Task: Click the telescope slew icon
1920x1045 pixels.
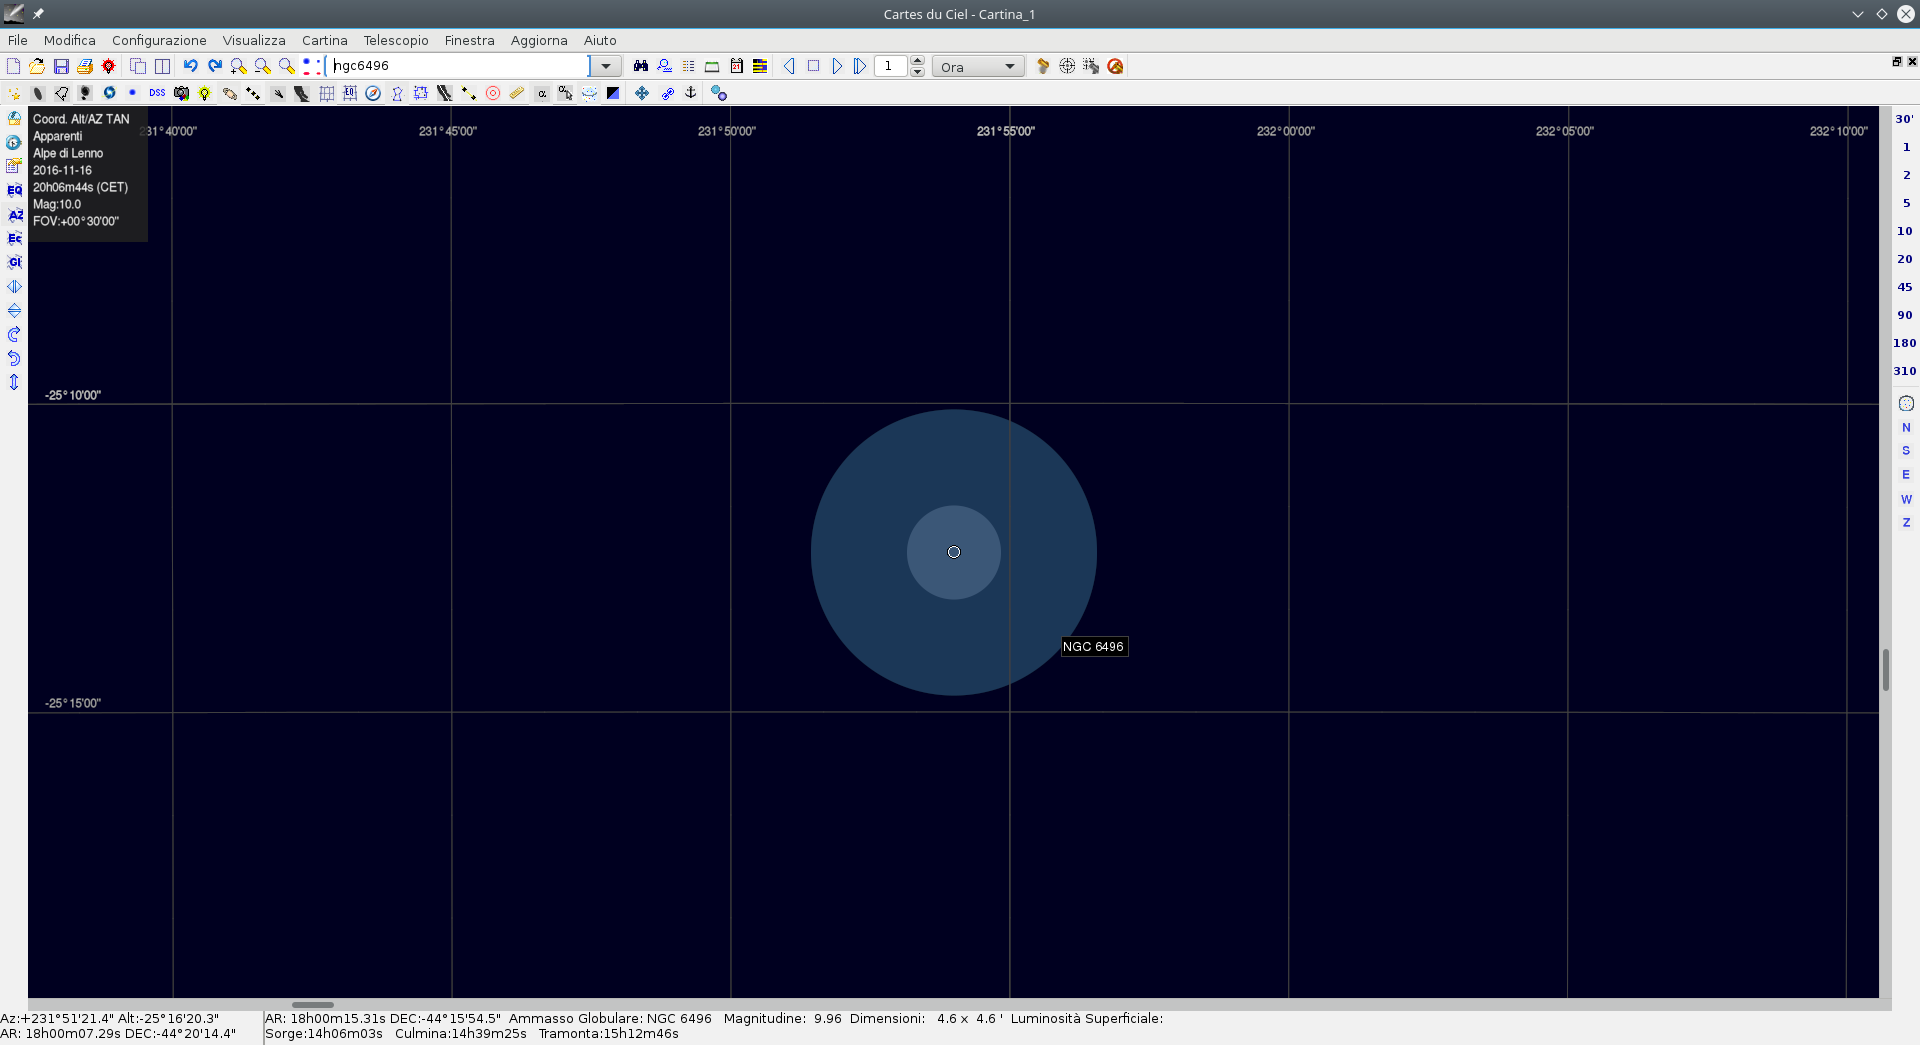Action: pos(1043,66)
